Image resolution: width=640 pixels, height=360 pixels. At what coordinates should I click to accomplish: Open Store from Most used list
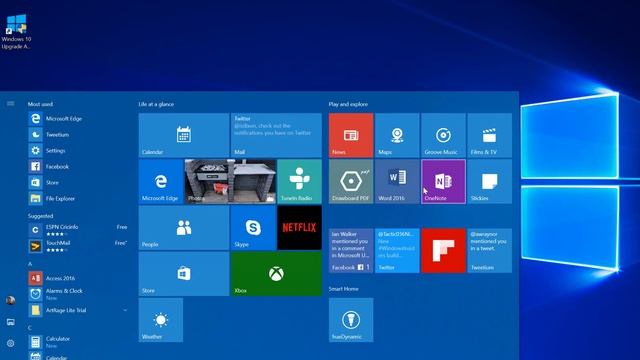78,182
